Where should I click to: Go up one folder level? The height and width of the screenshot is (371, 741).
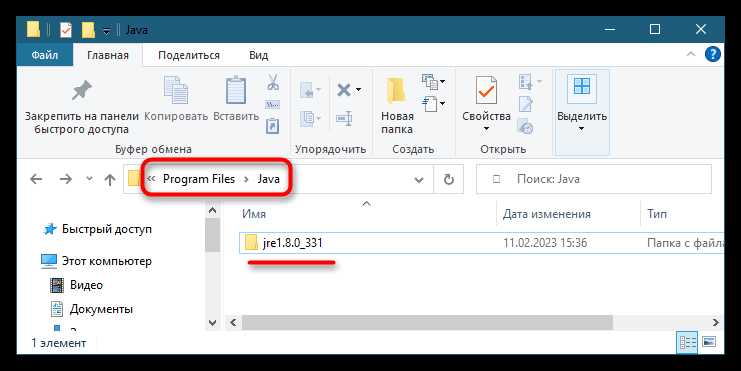coord(110,180)
